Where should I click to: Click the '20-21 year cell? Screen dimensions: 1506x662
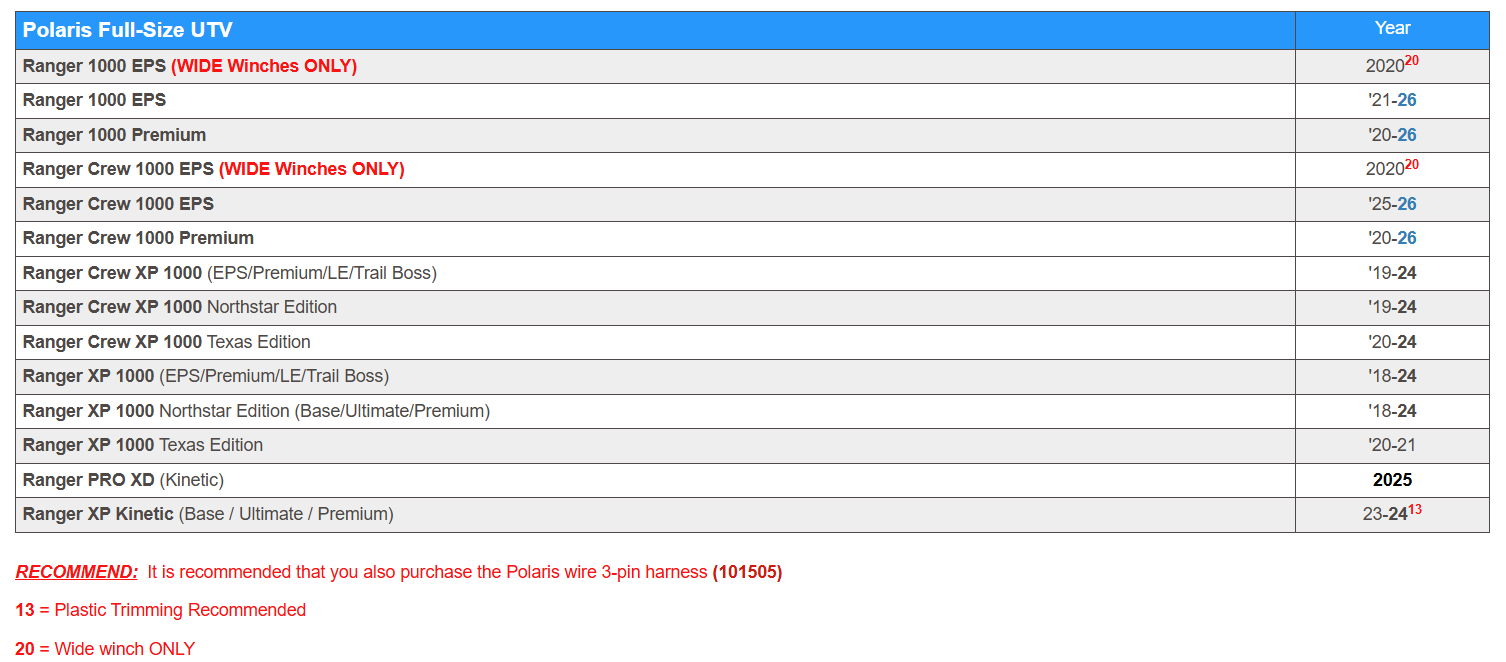(x=1392, y=445)
